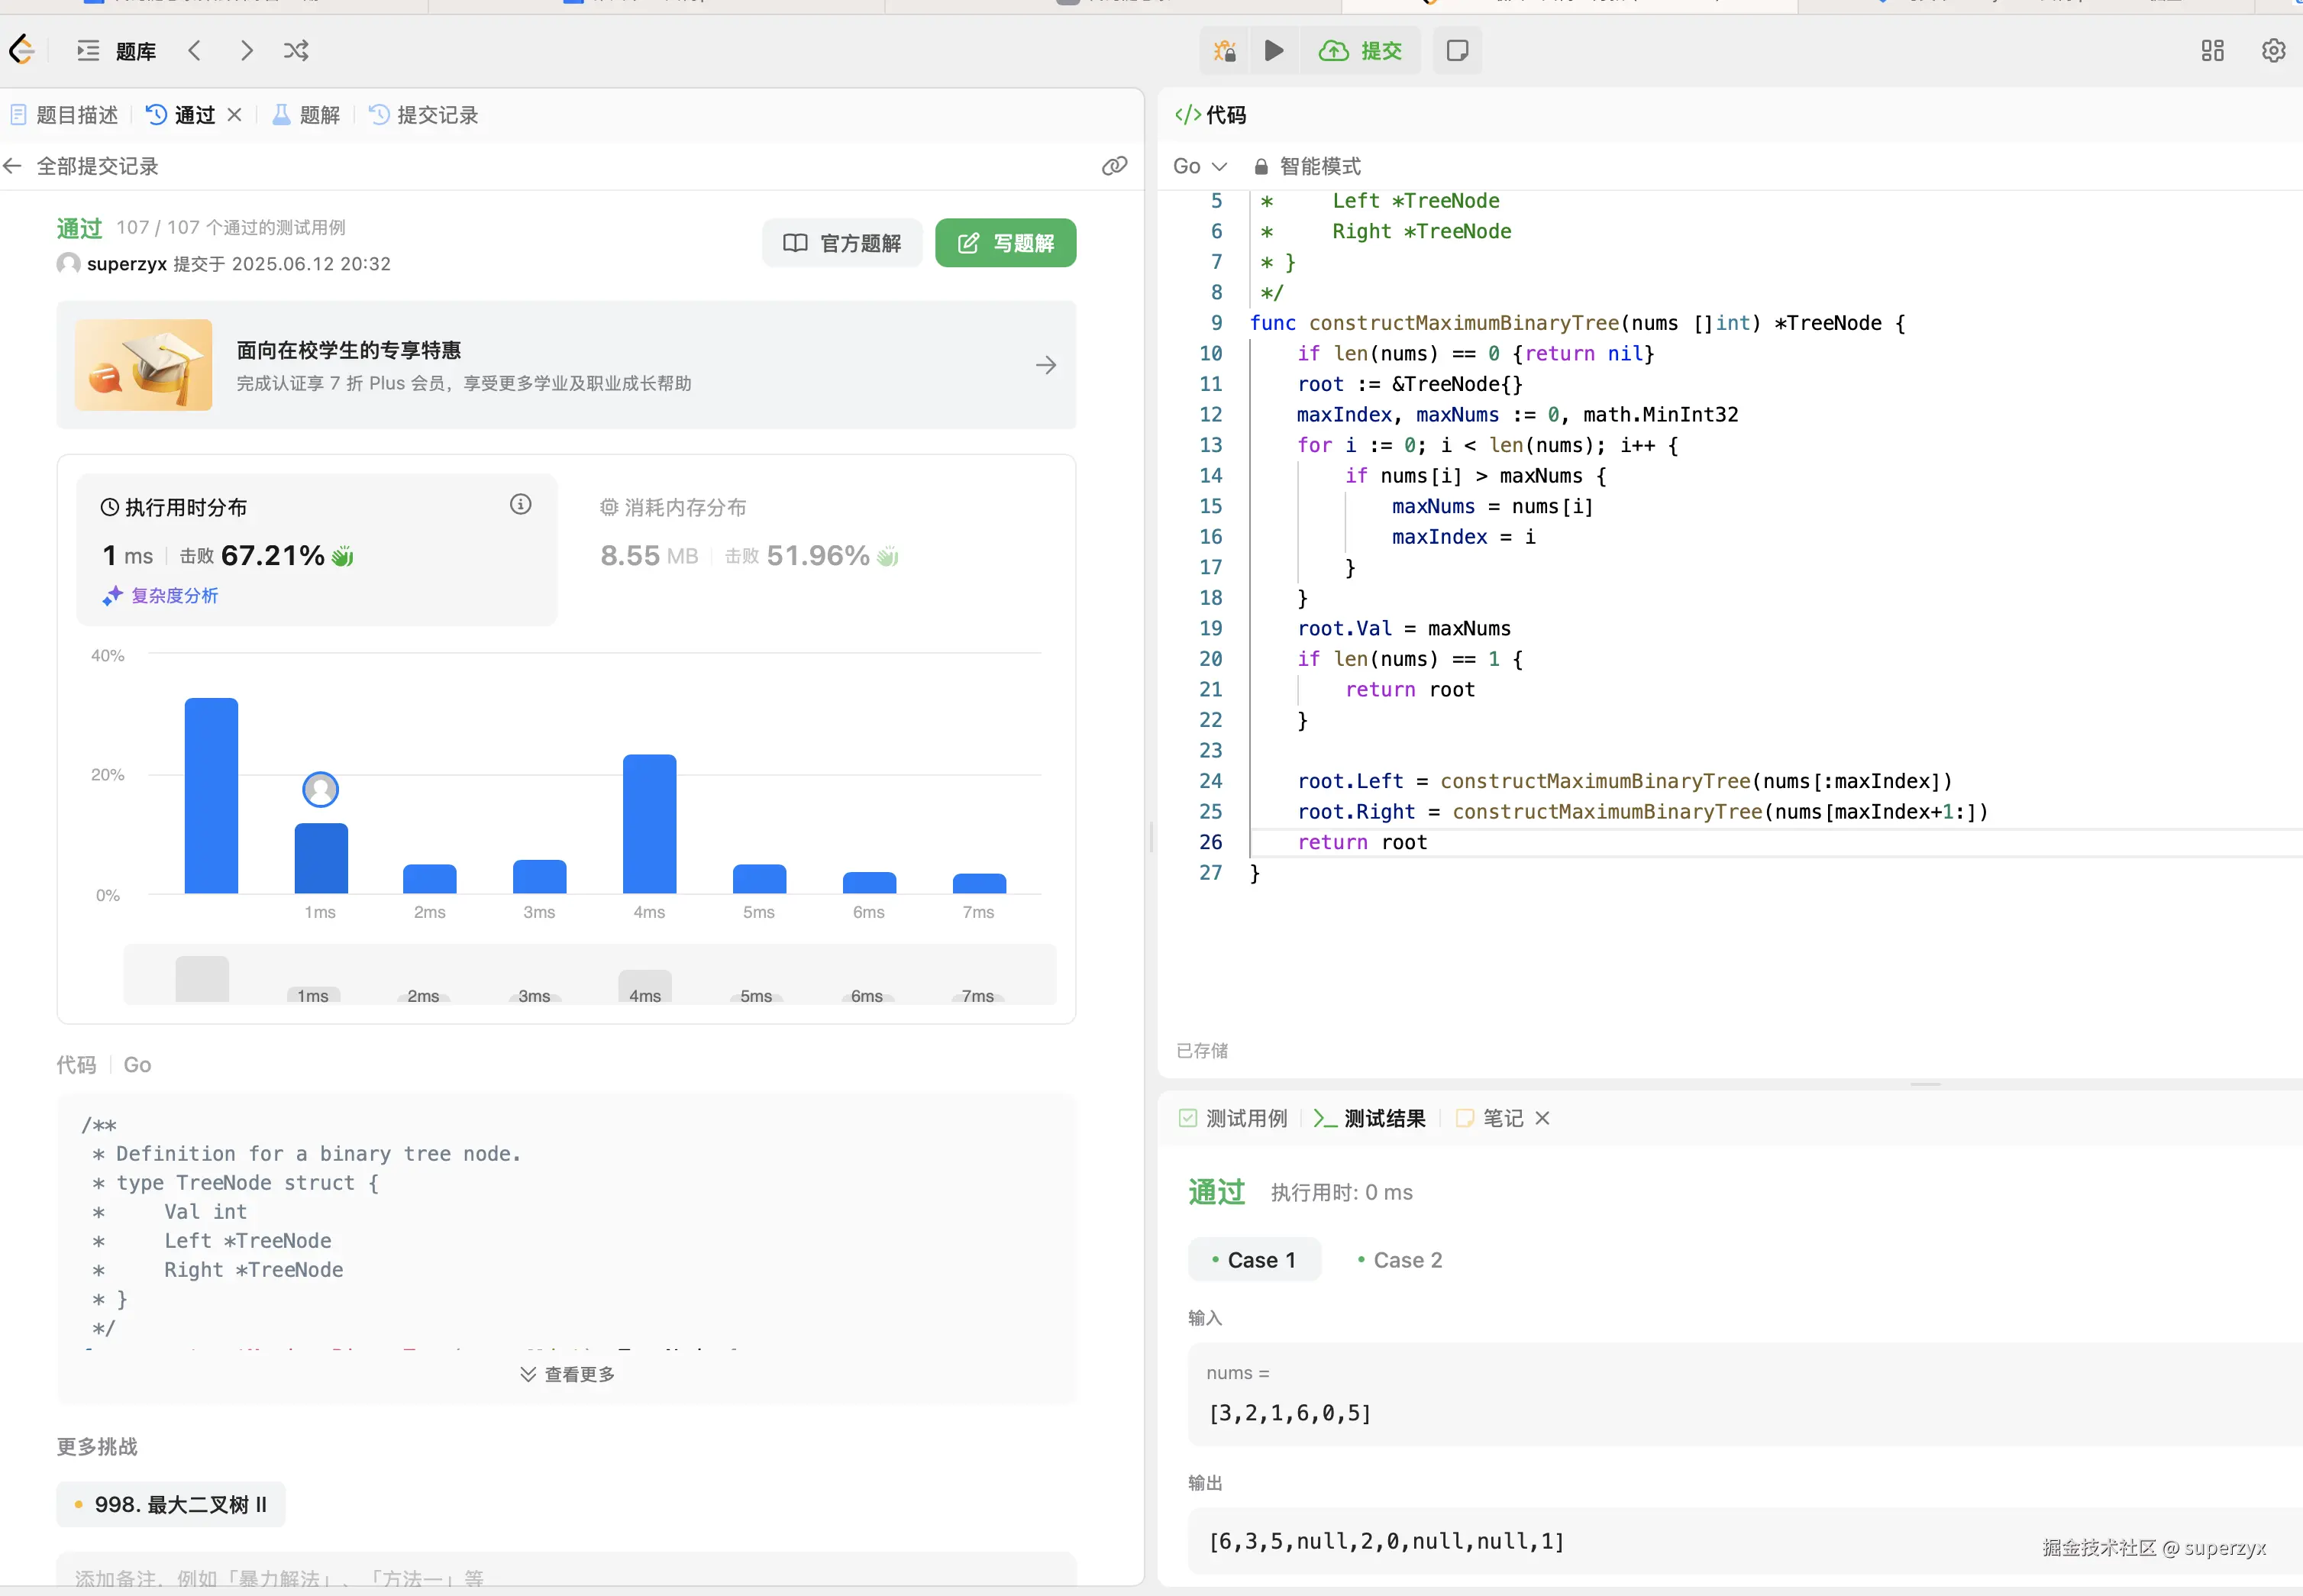Viewport: 2303px width, 1596px height.
Task: Open the layout grid icon
Action: [x=2212, y=51]
